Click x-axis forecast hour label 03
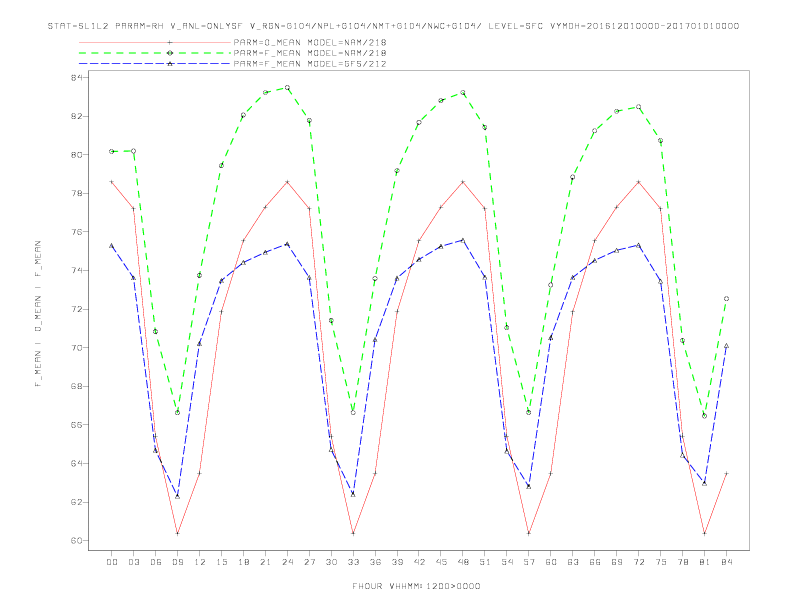 tap(133, 562)
